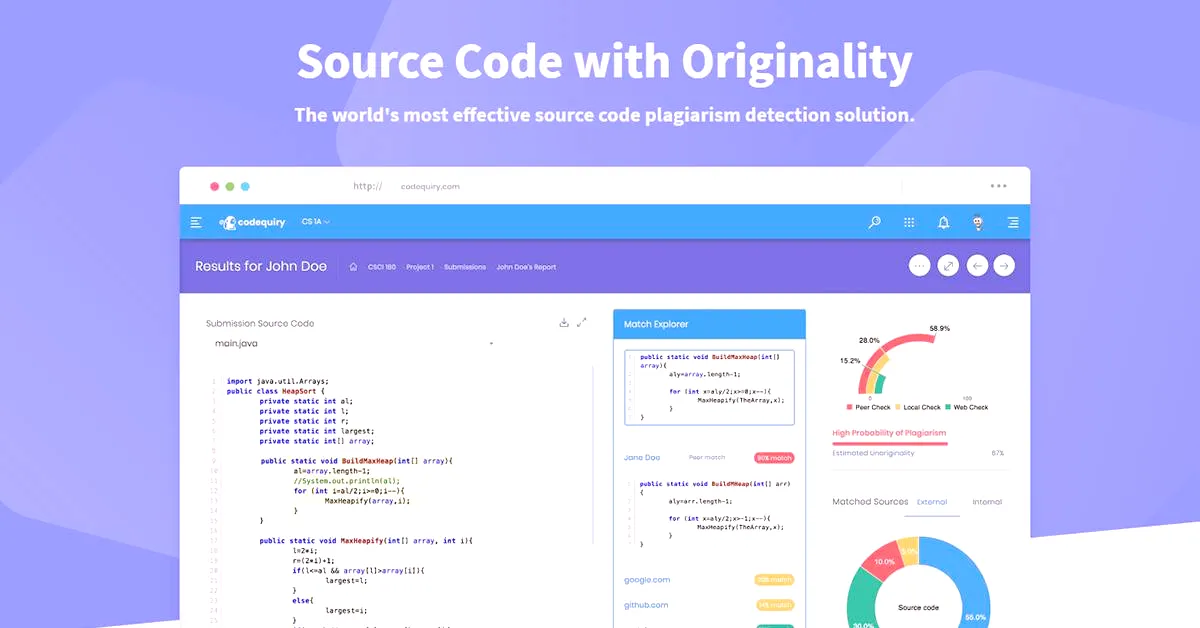Go to next result arrow
1200x628 pixels.
coord(1004,266)
